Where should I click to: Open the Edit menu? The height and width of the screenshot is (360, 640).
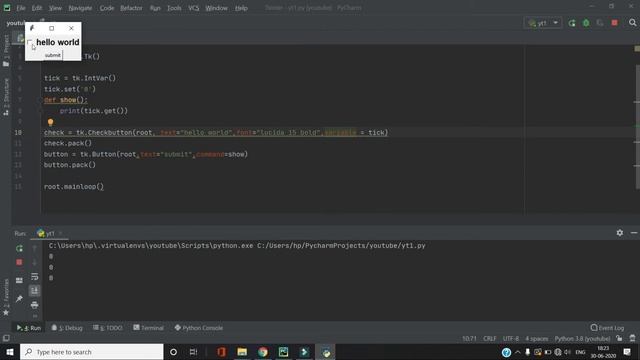37,8
